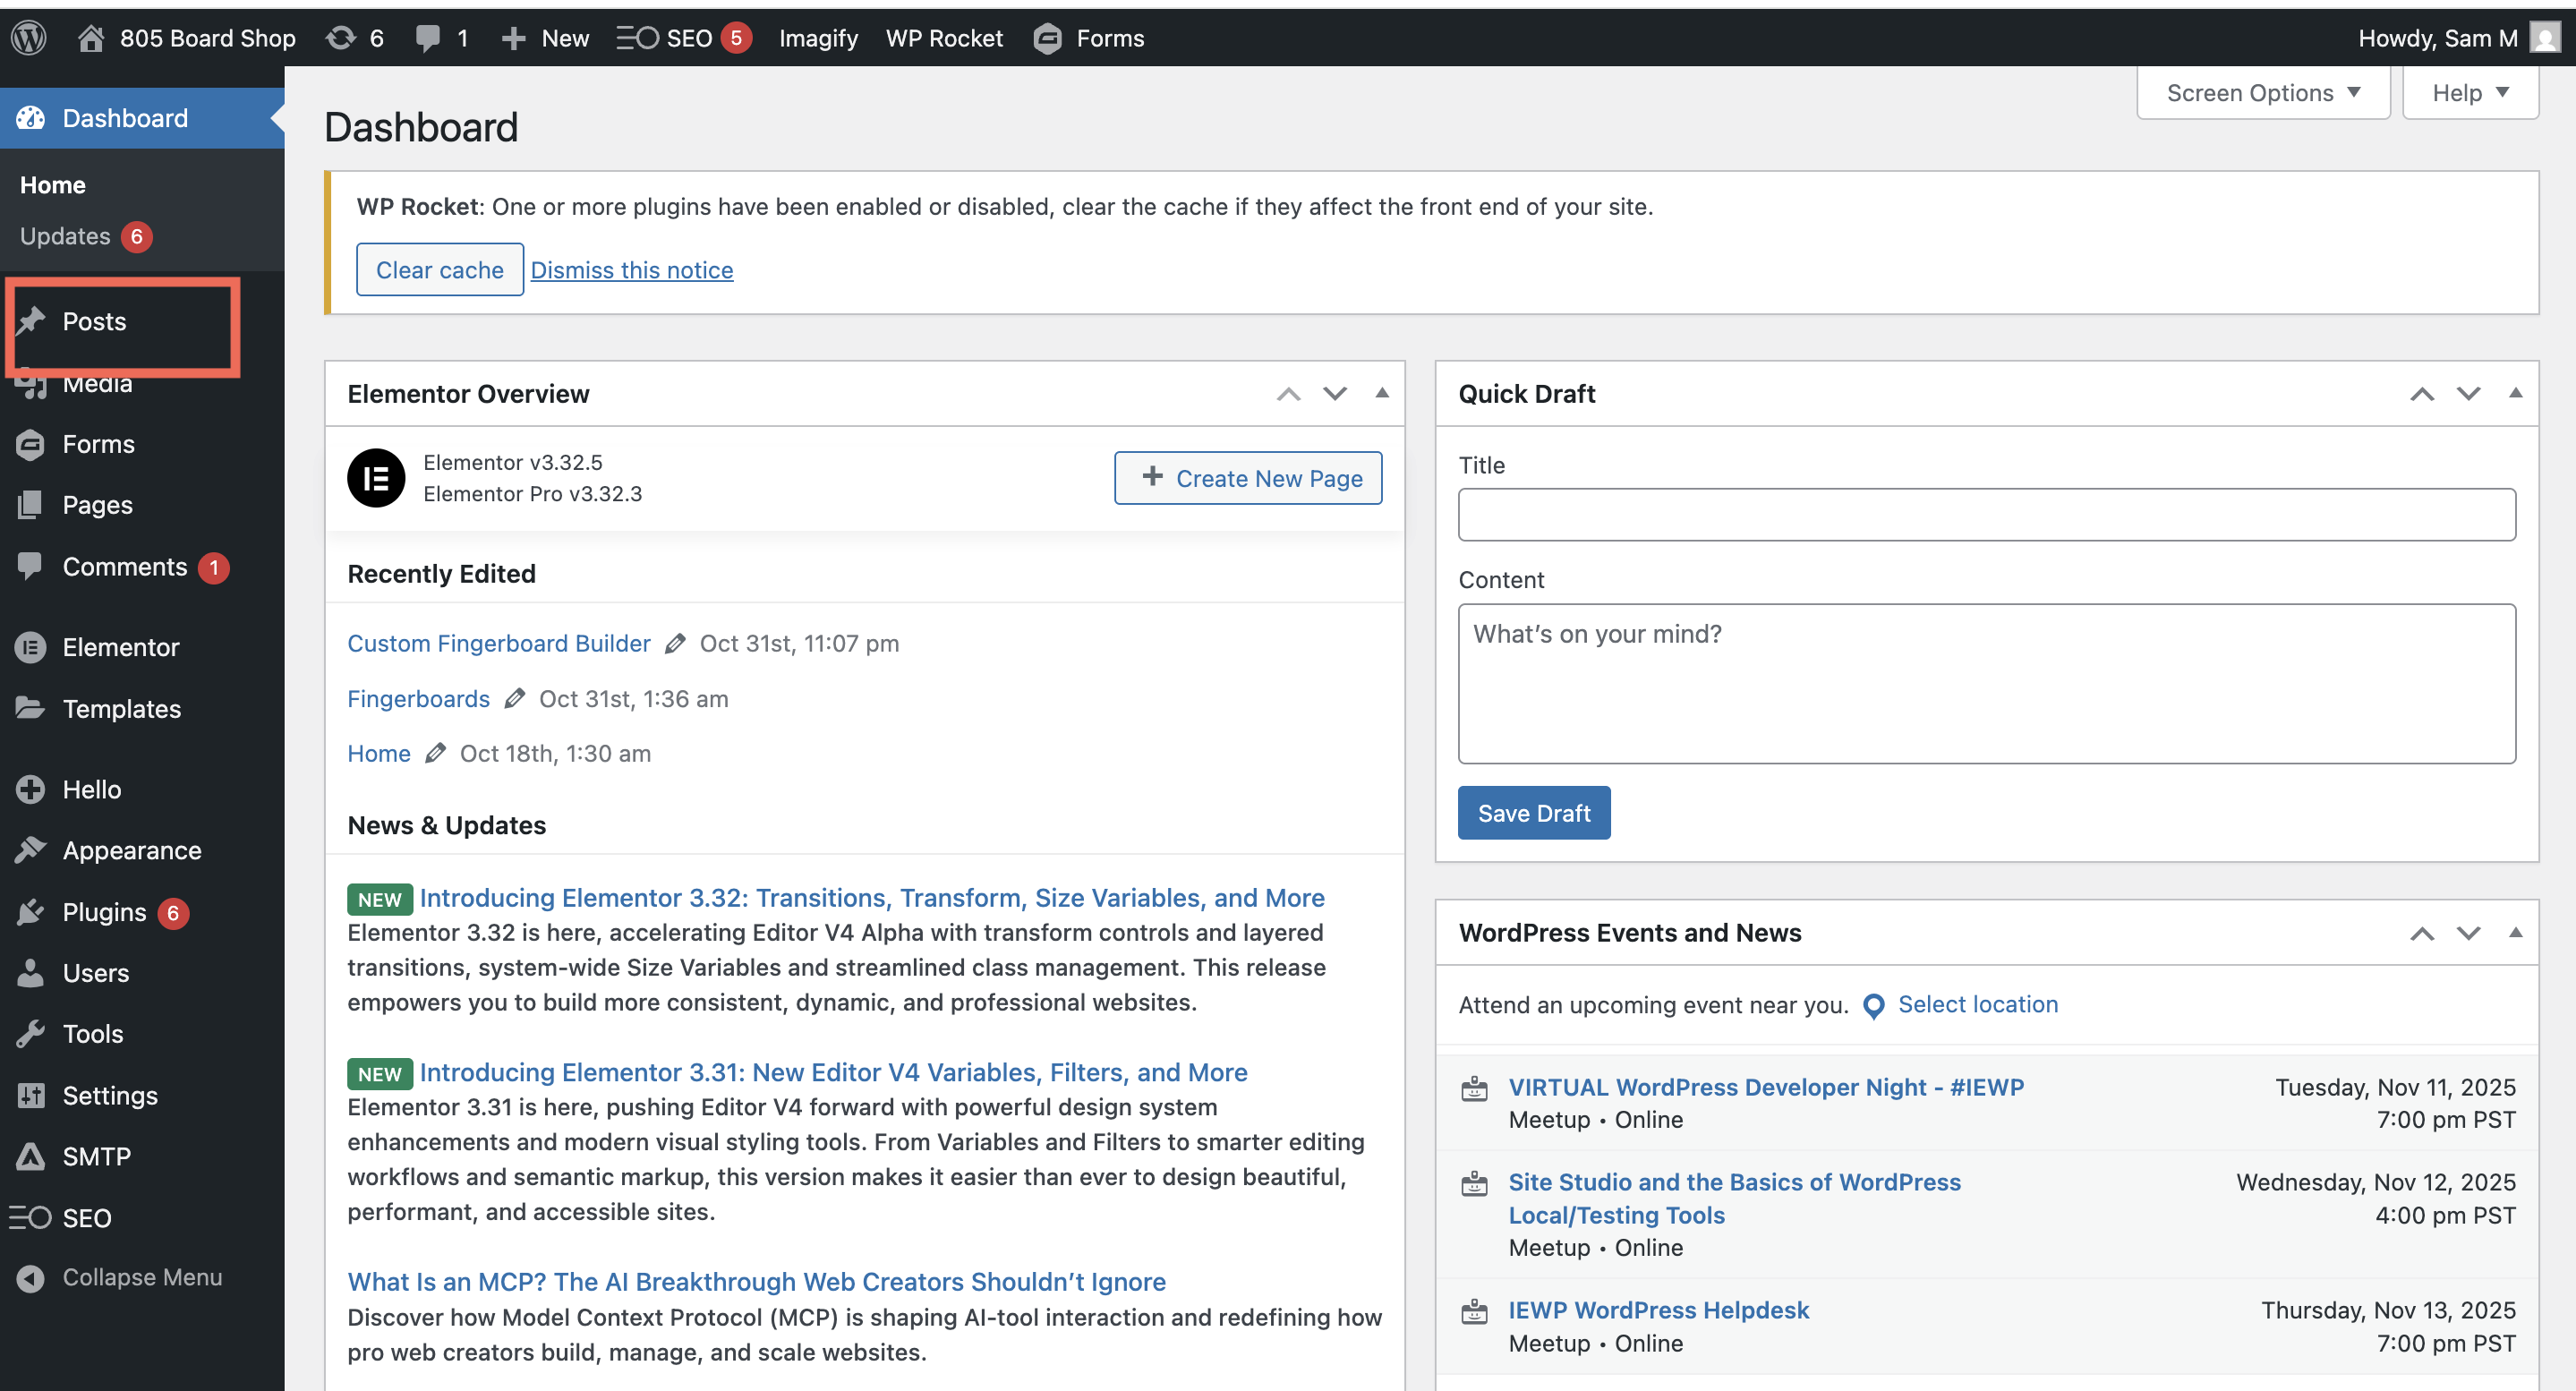Click the Dismiss this notice link

(x=632, y=270)
